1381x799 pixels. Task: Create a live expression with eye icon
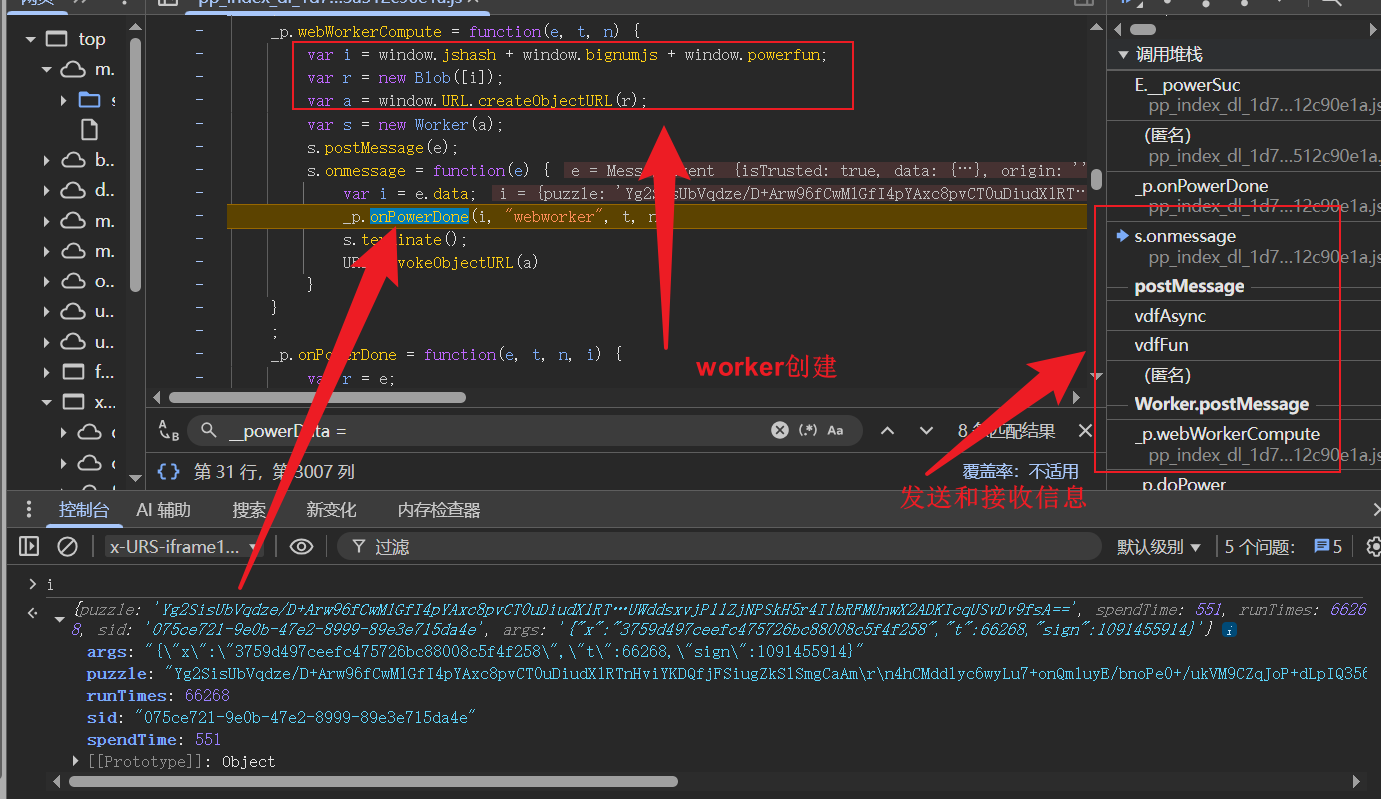[x=301, y=546]
